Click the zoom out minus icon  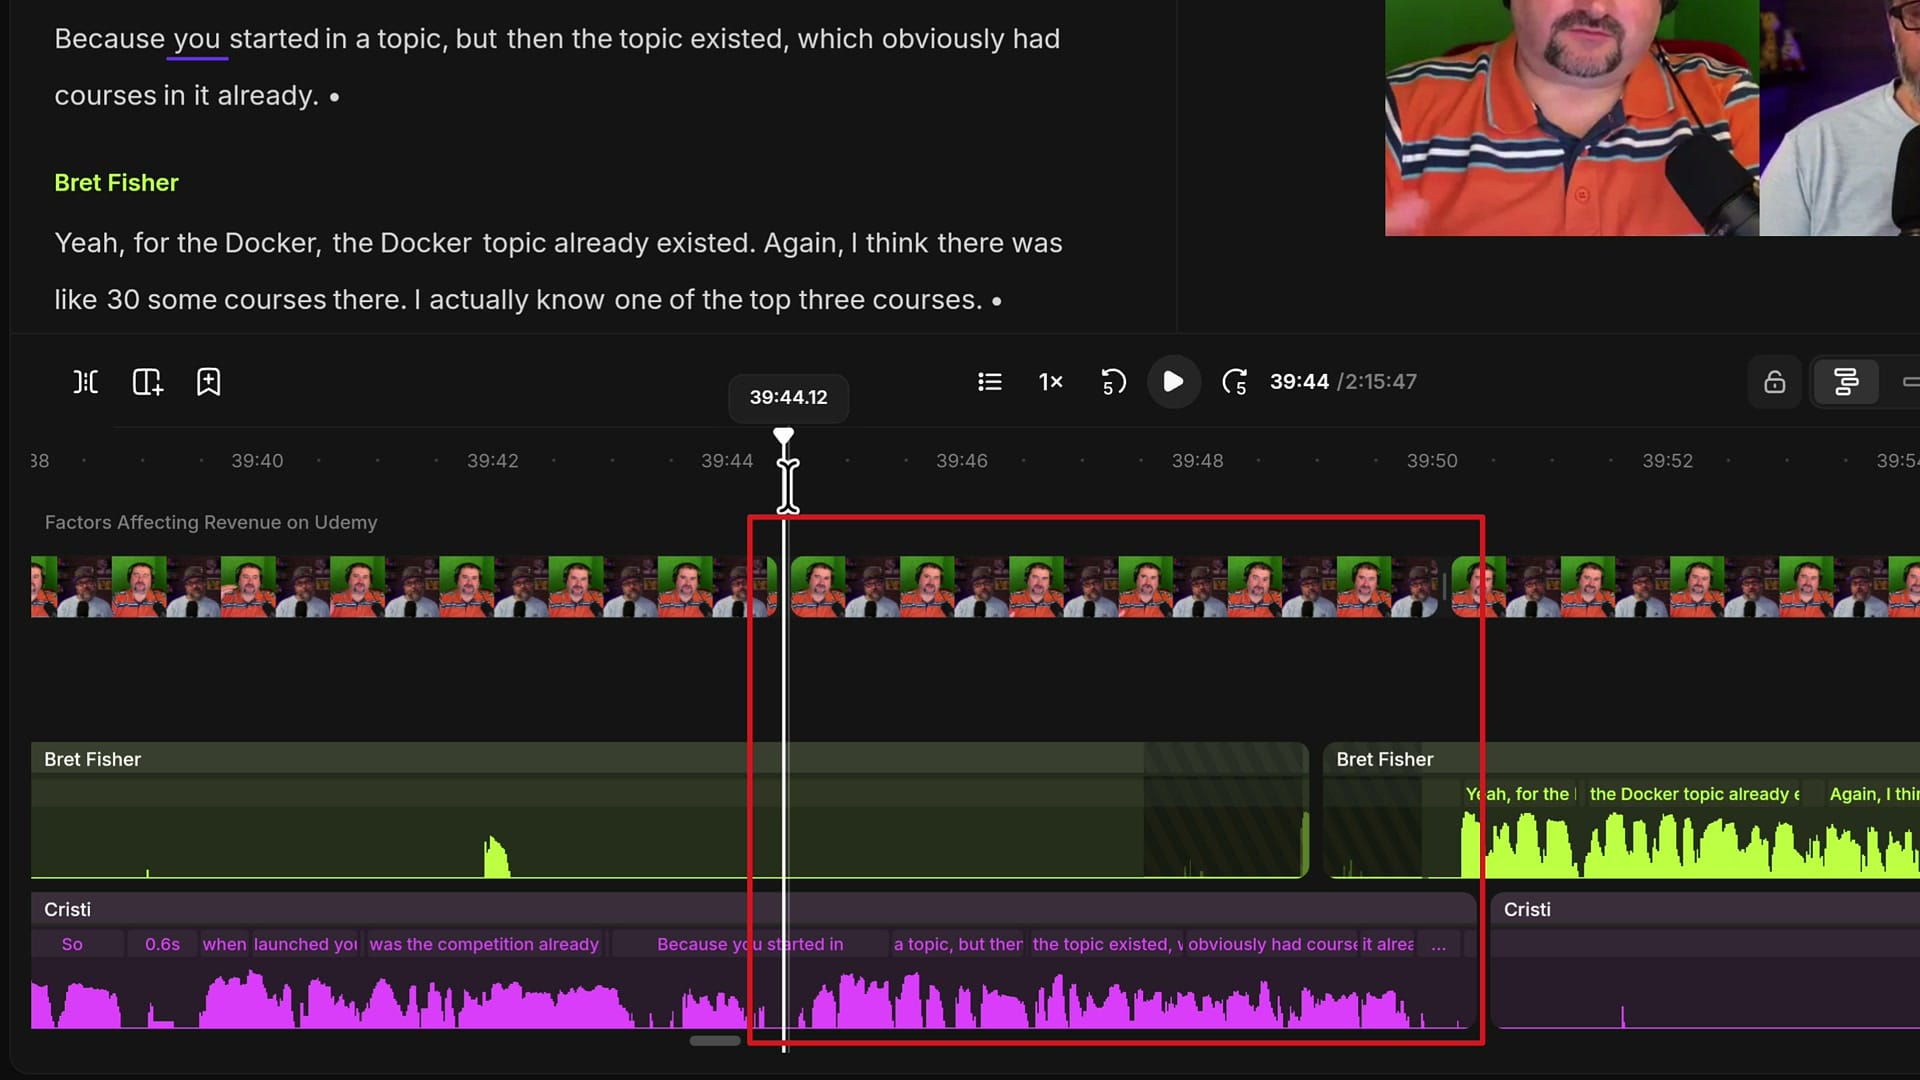pos(1910,382)
